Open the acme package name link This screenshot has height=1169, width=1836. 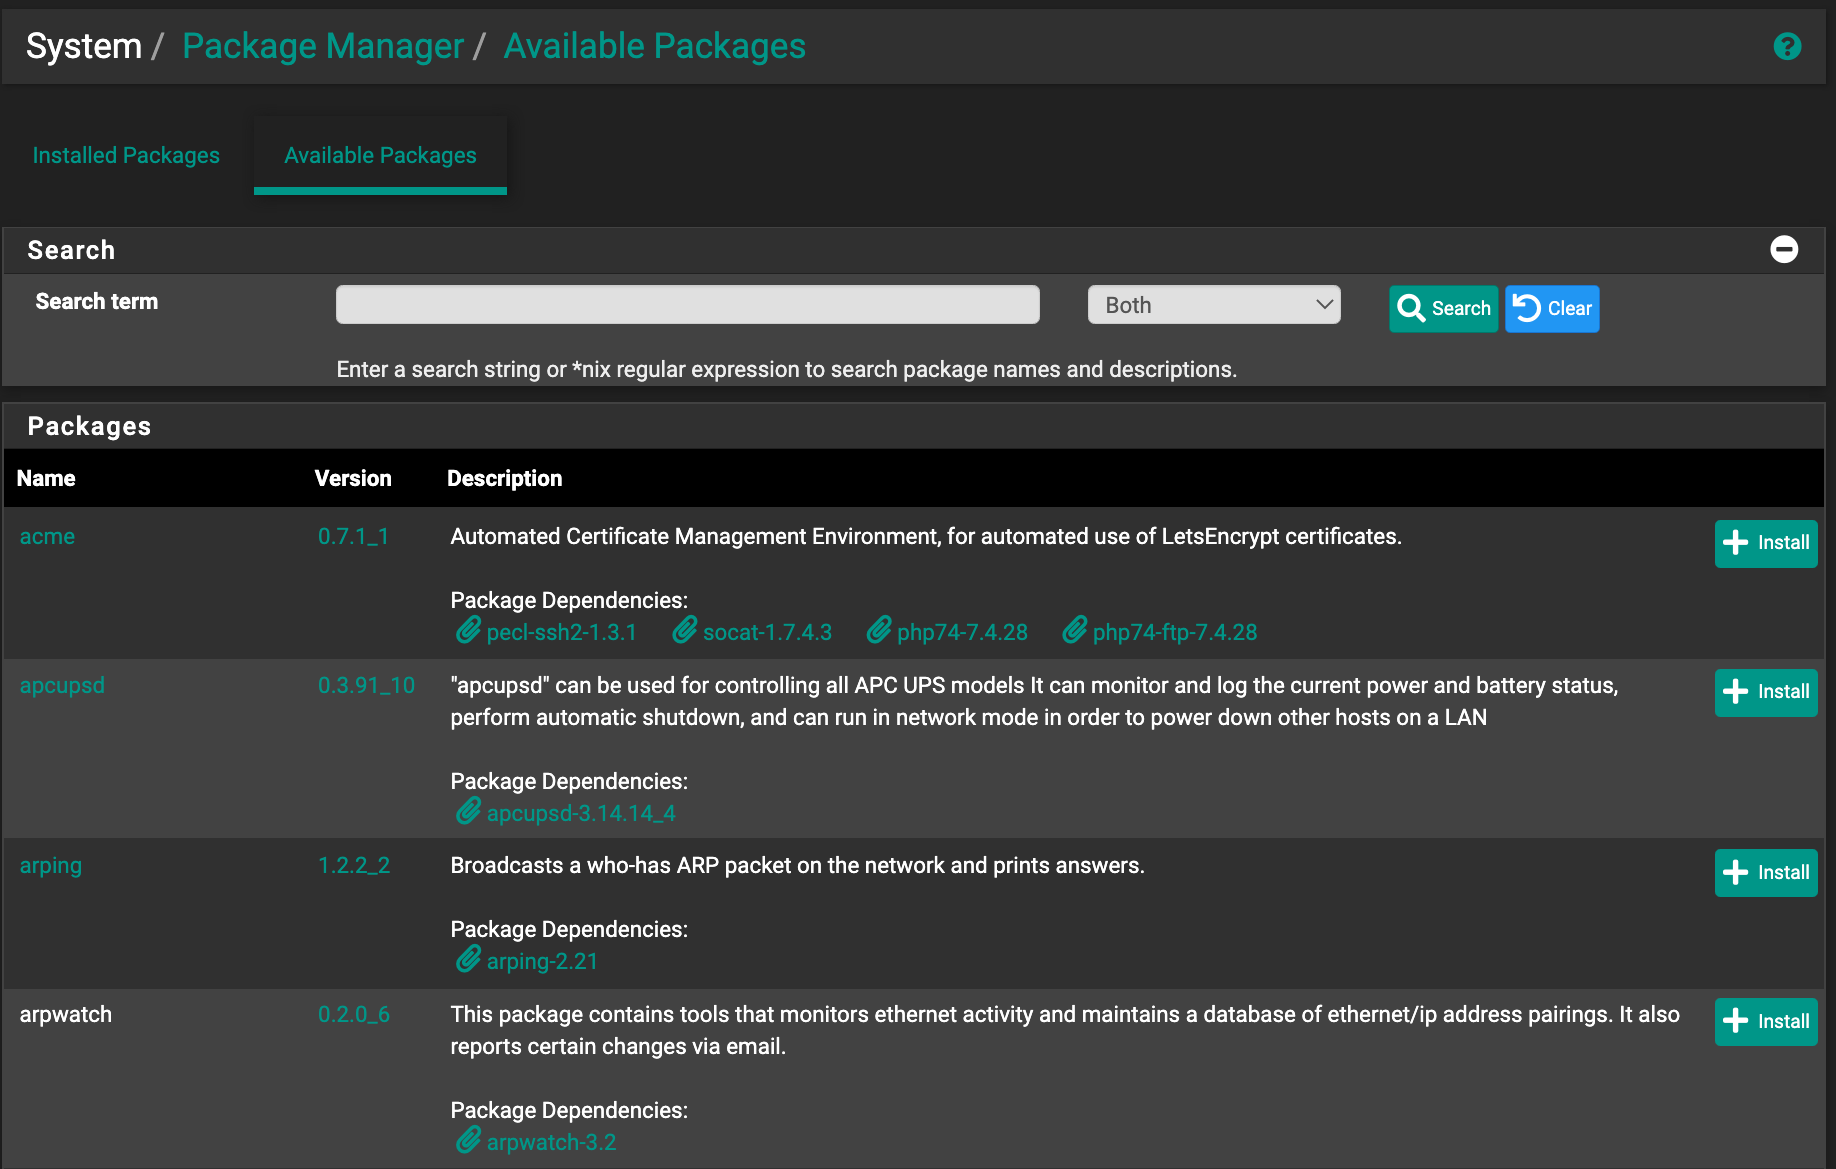pos(47,537)
